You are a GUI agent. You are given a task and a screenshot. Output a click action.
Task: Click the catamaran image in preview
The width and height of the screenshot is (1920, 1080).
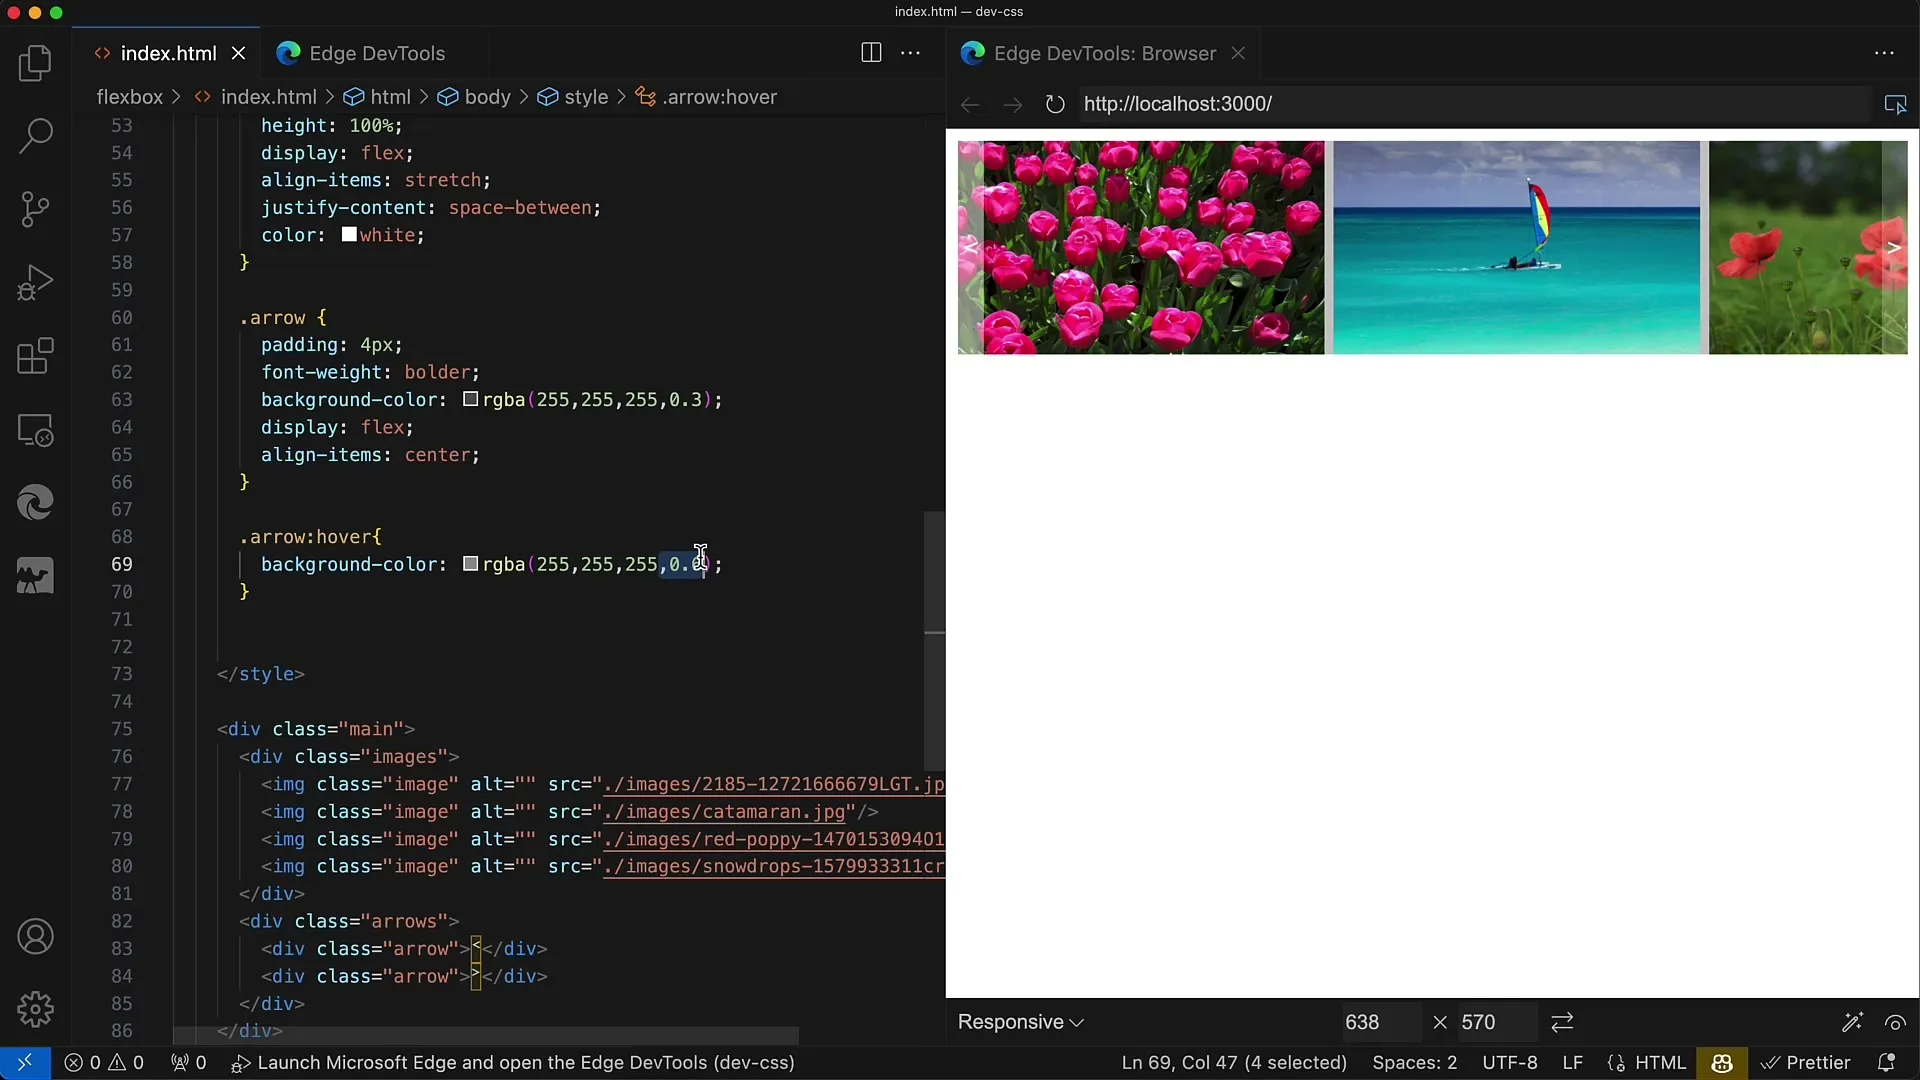point(1516,247)
